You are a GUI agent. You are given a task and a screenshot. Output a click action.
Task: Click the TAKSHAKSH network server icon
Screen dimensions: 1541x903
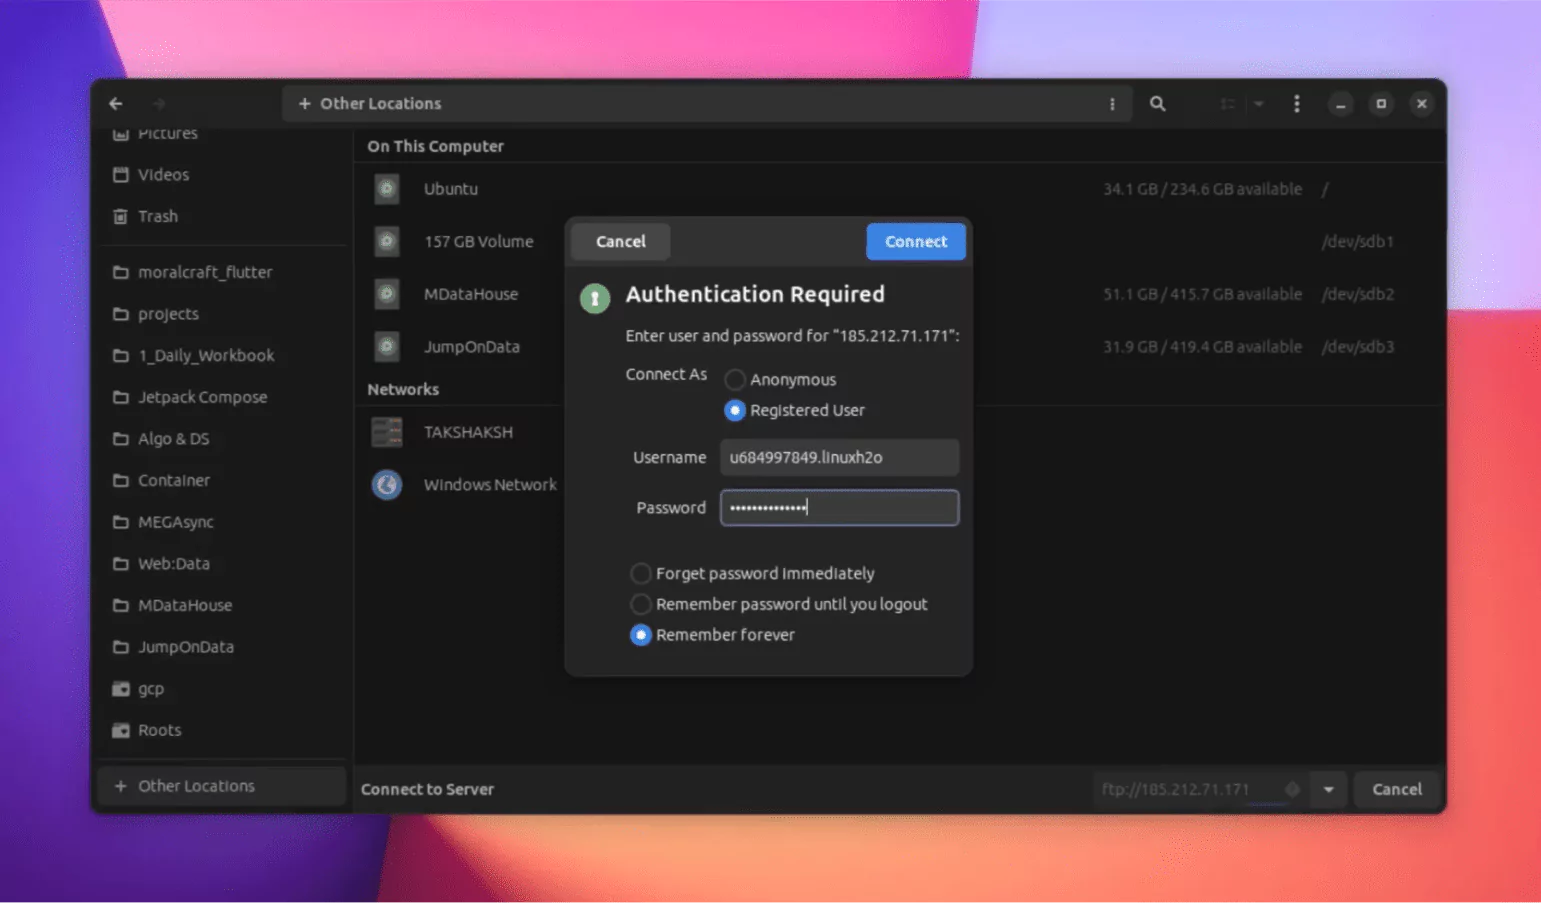coord(387,432)
